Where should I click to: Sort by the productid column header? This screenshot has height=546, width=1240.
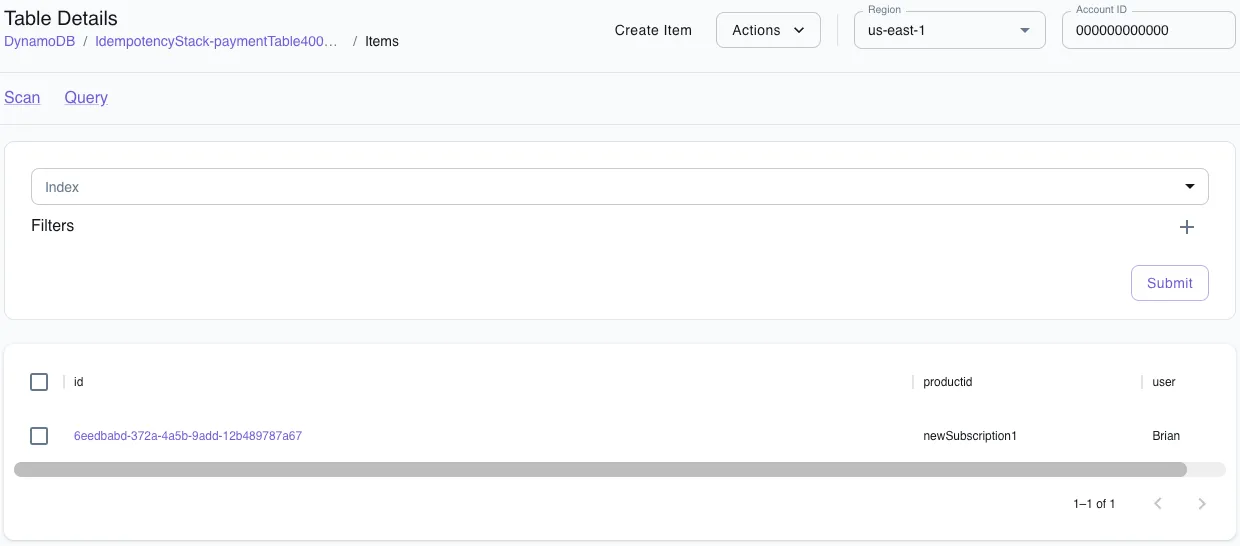click(x=947, y=382)
